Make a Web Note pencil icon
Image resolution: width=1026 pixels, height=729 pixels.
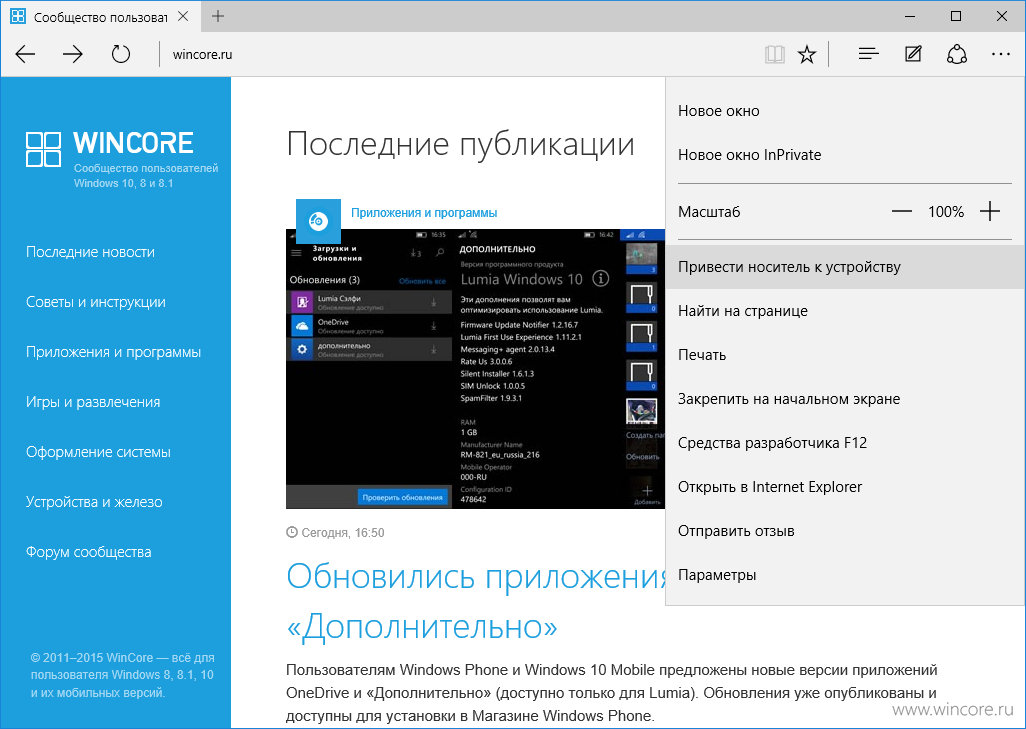tap(913, 54)
